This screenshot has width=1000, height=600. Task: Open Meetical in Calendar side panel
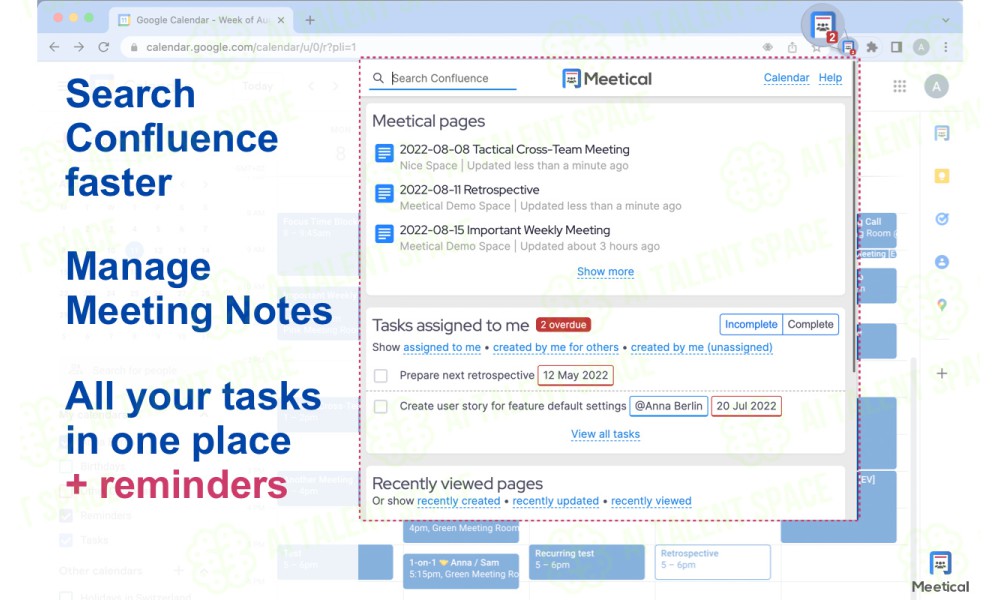941,133
